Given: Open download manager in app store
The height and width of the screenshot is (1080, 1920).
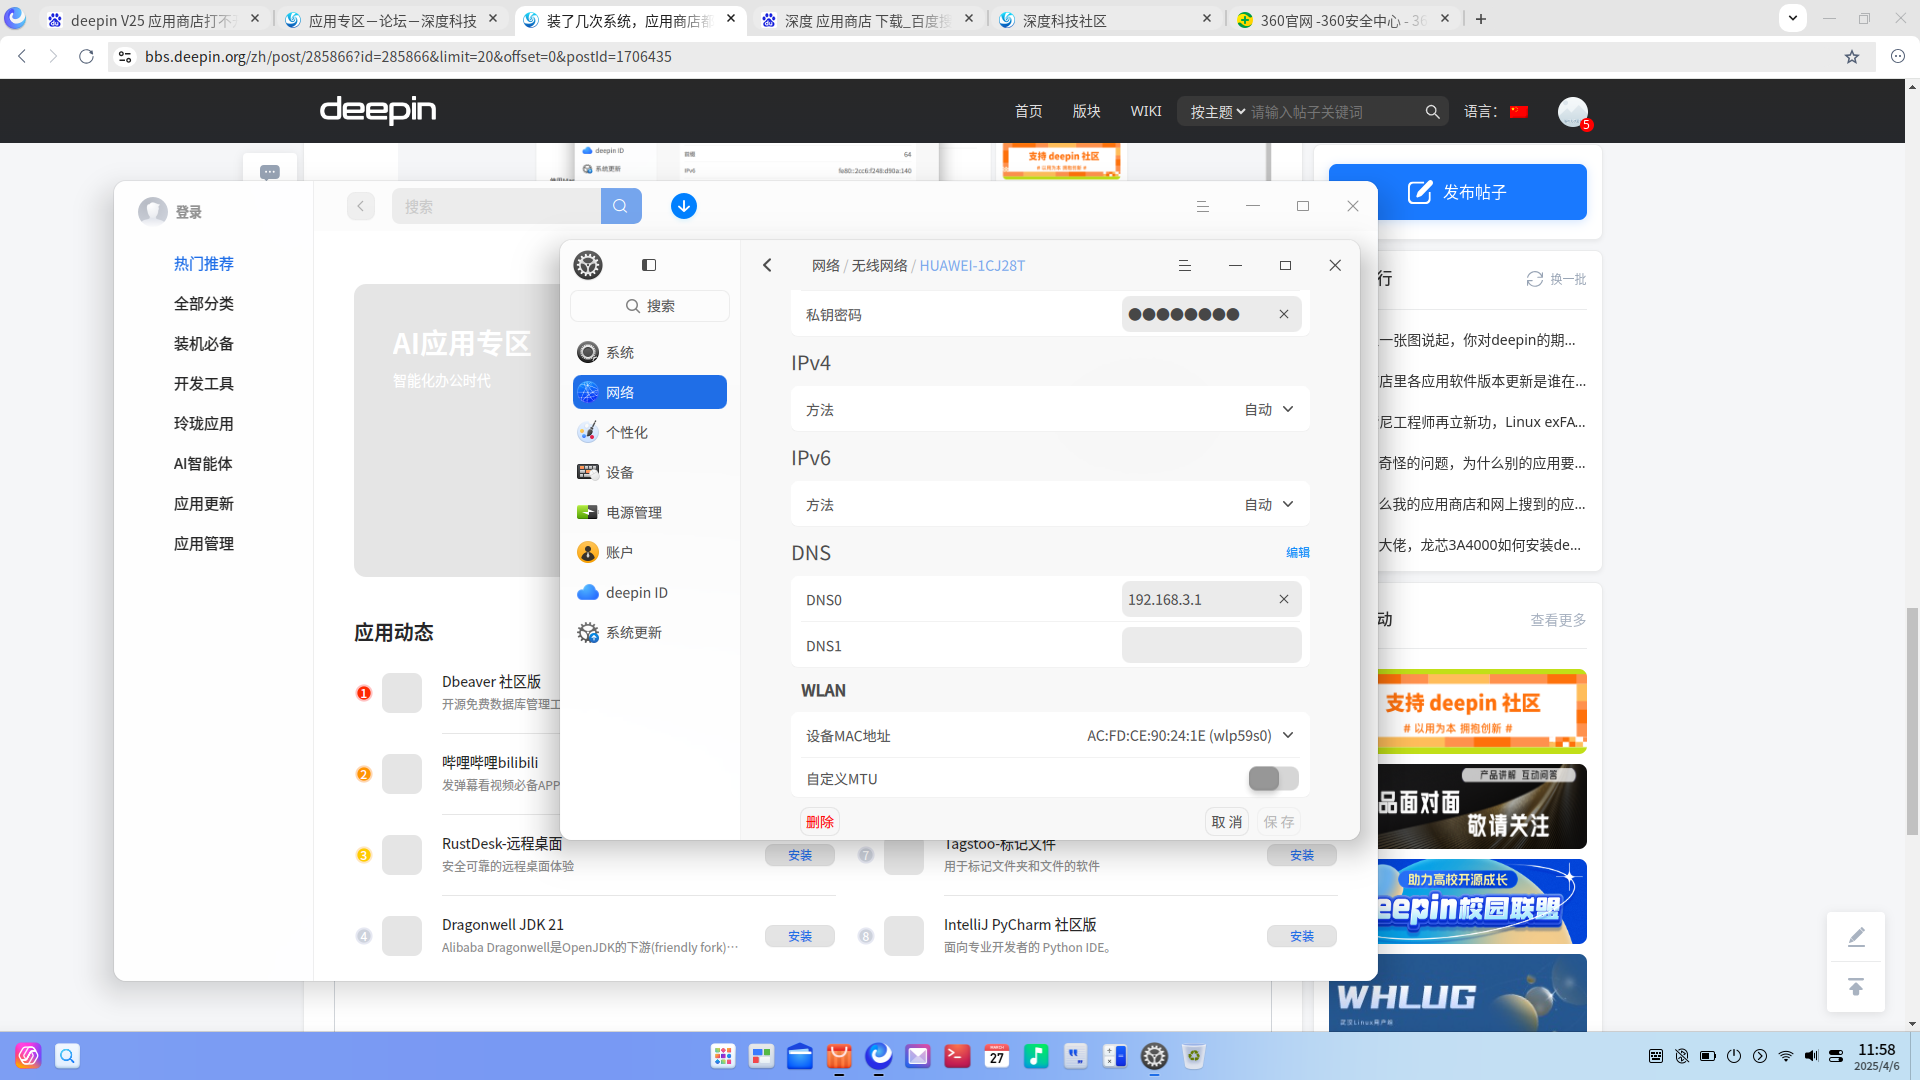Looking at the screenshot, I should click(684, 206).
